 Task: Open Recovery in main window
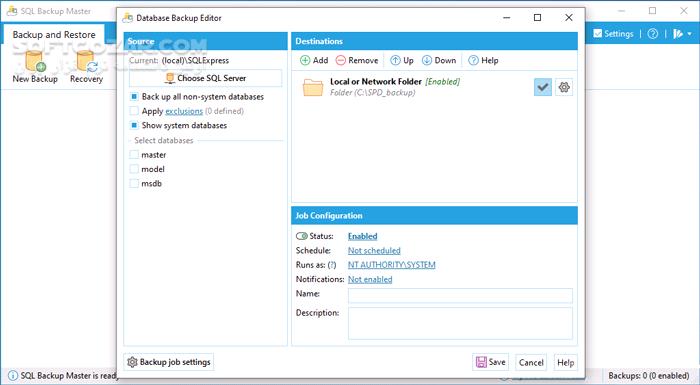[86, 67]
